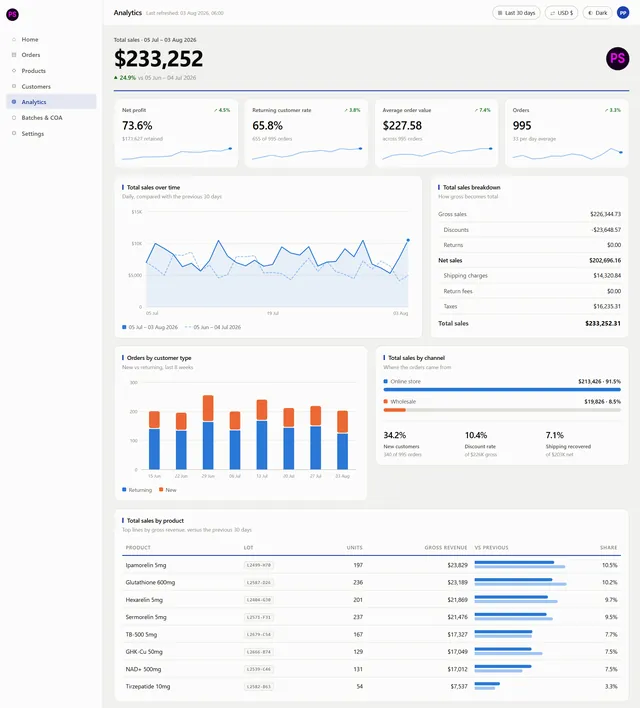The height and width of the screenshot is (708, 640).
Task: Toggle the New legend entry
Action: click(x=168, y=490)
